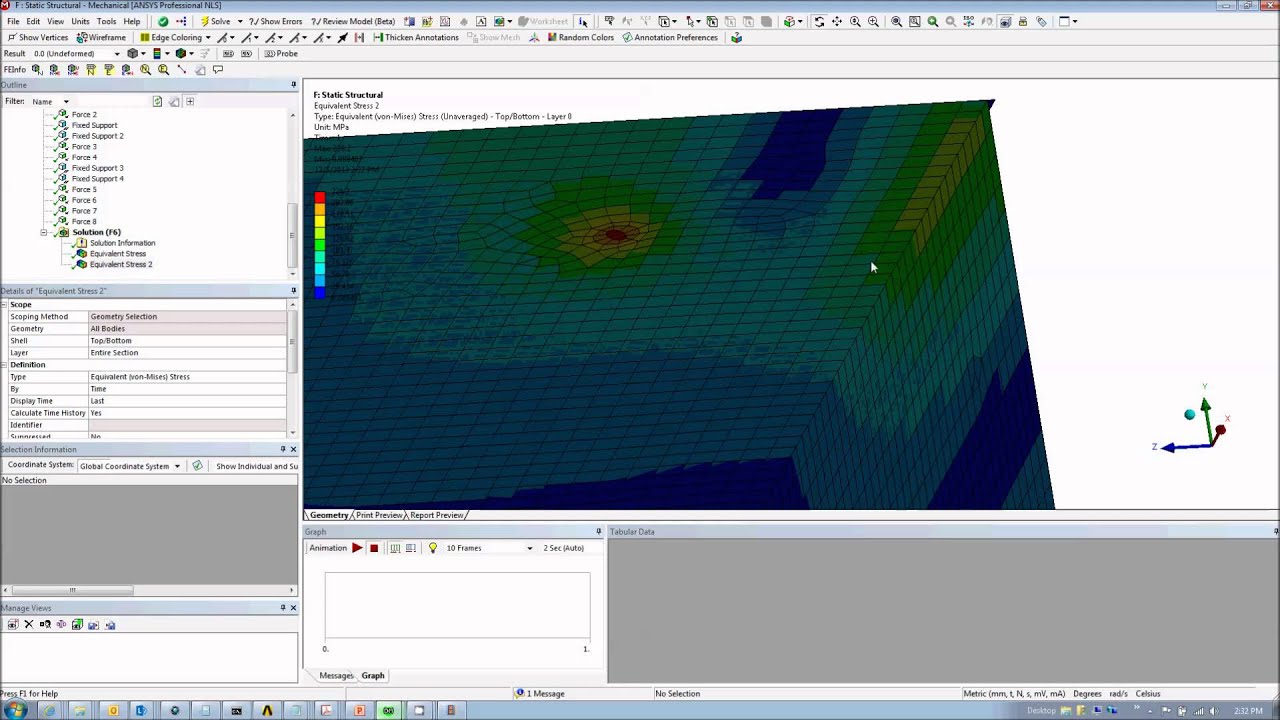The height and width of the screenshot is (720, 1280).
Task: Click the Probe tool button
Action: pos(281,53)
